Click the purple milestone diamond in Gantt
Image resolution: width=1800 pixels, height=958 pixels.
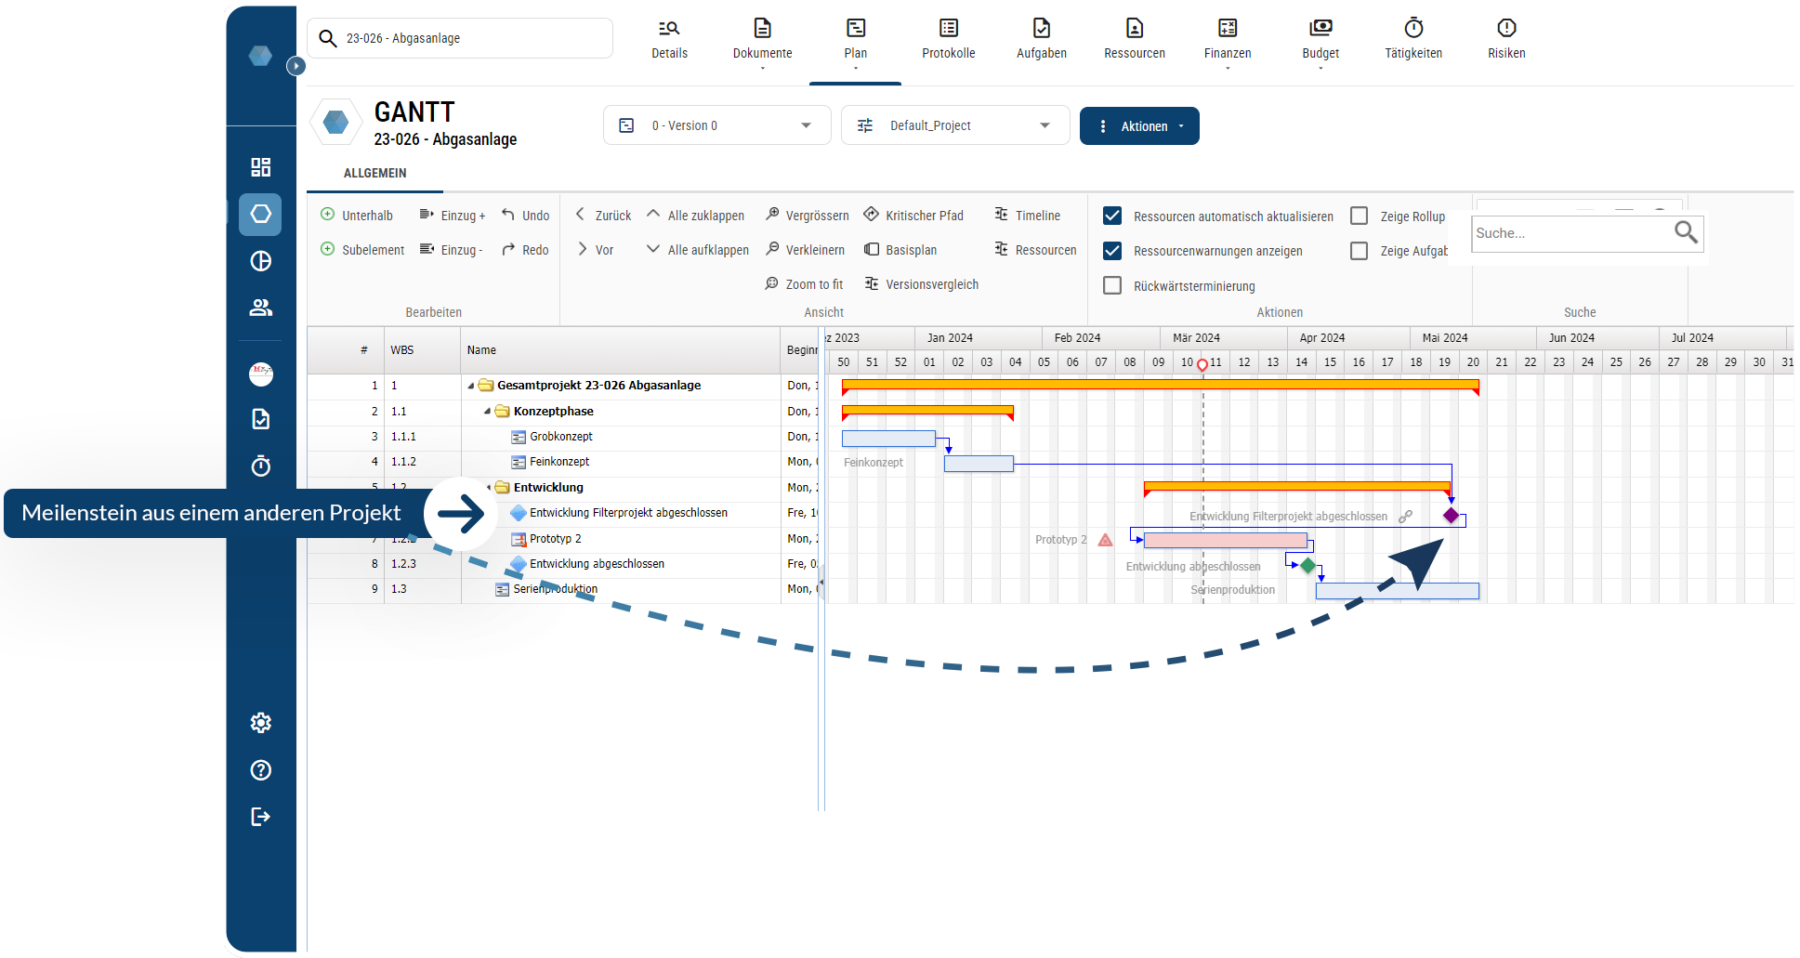1451,516
